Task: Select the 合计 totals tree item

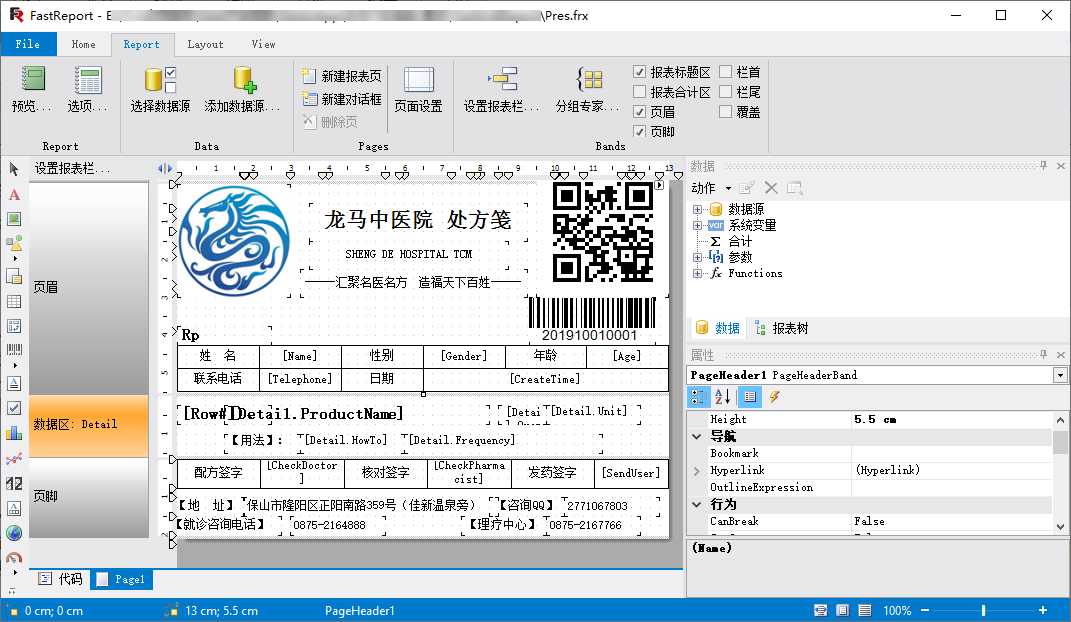Action: point(740,241)
